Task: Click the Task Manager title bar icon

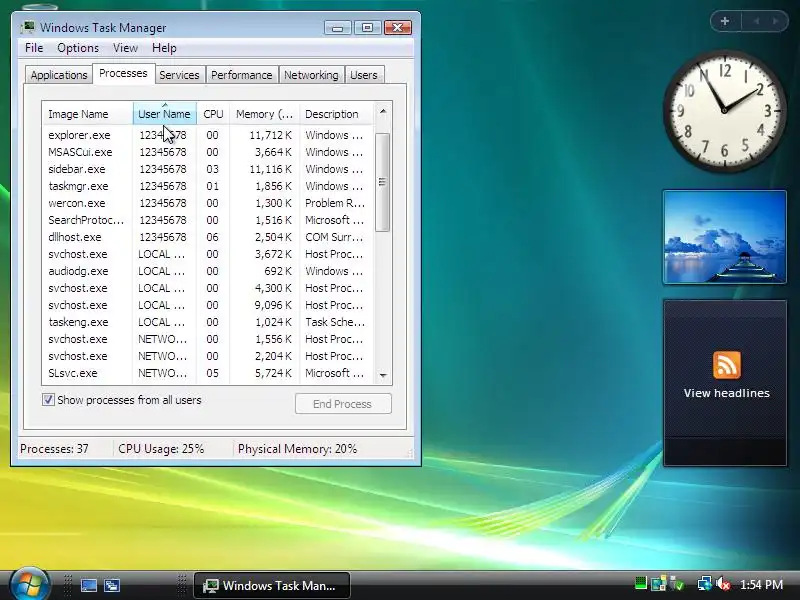Action: click(x=29, y=27)
